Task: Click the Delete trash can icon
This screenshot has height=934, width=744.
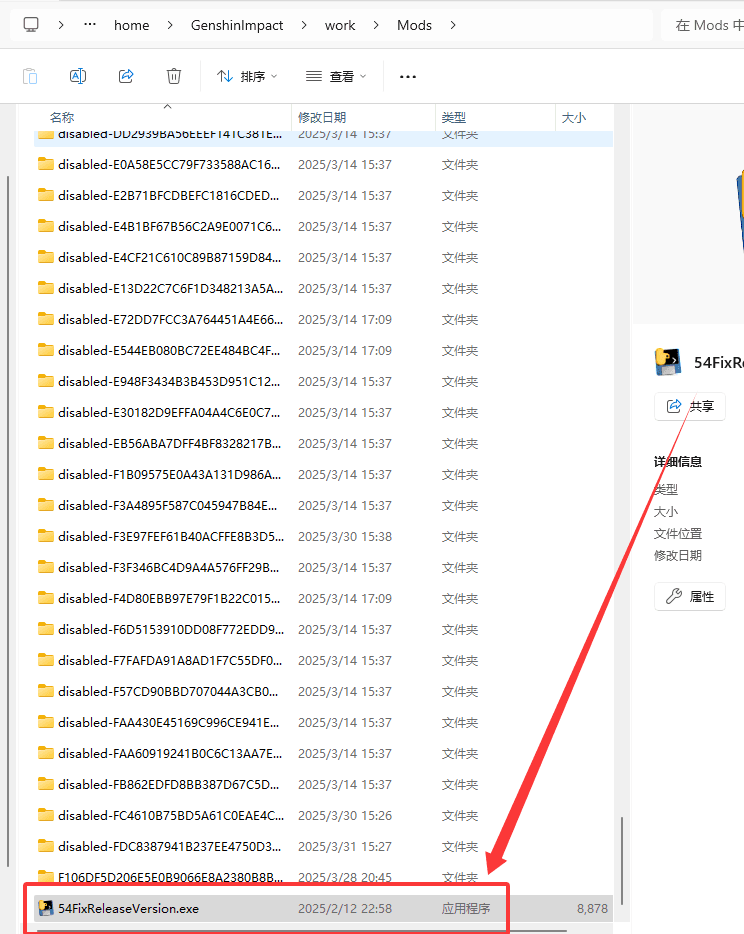Action: [174, 76]
